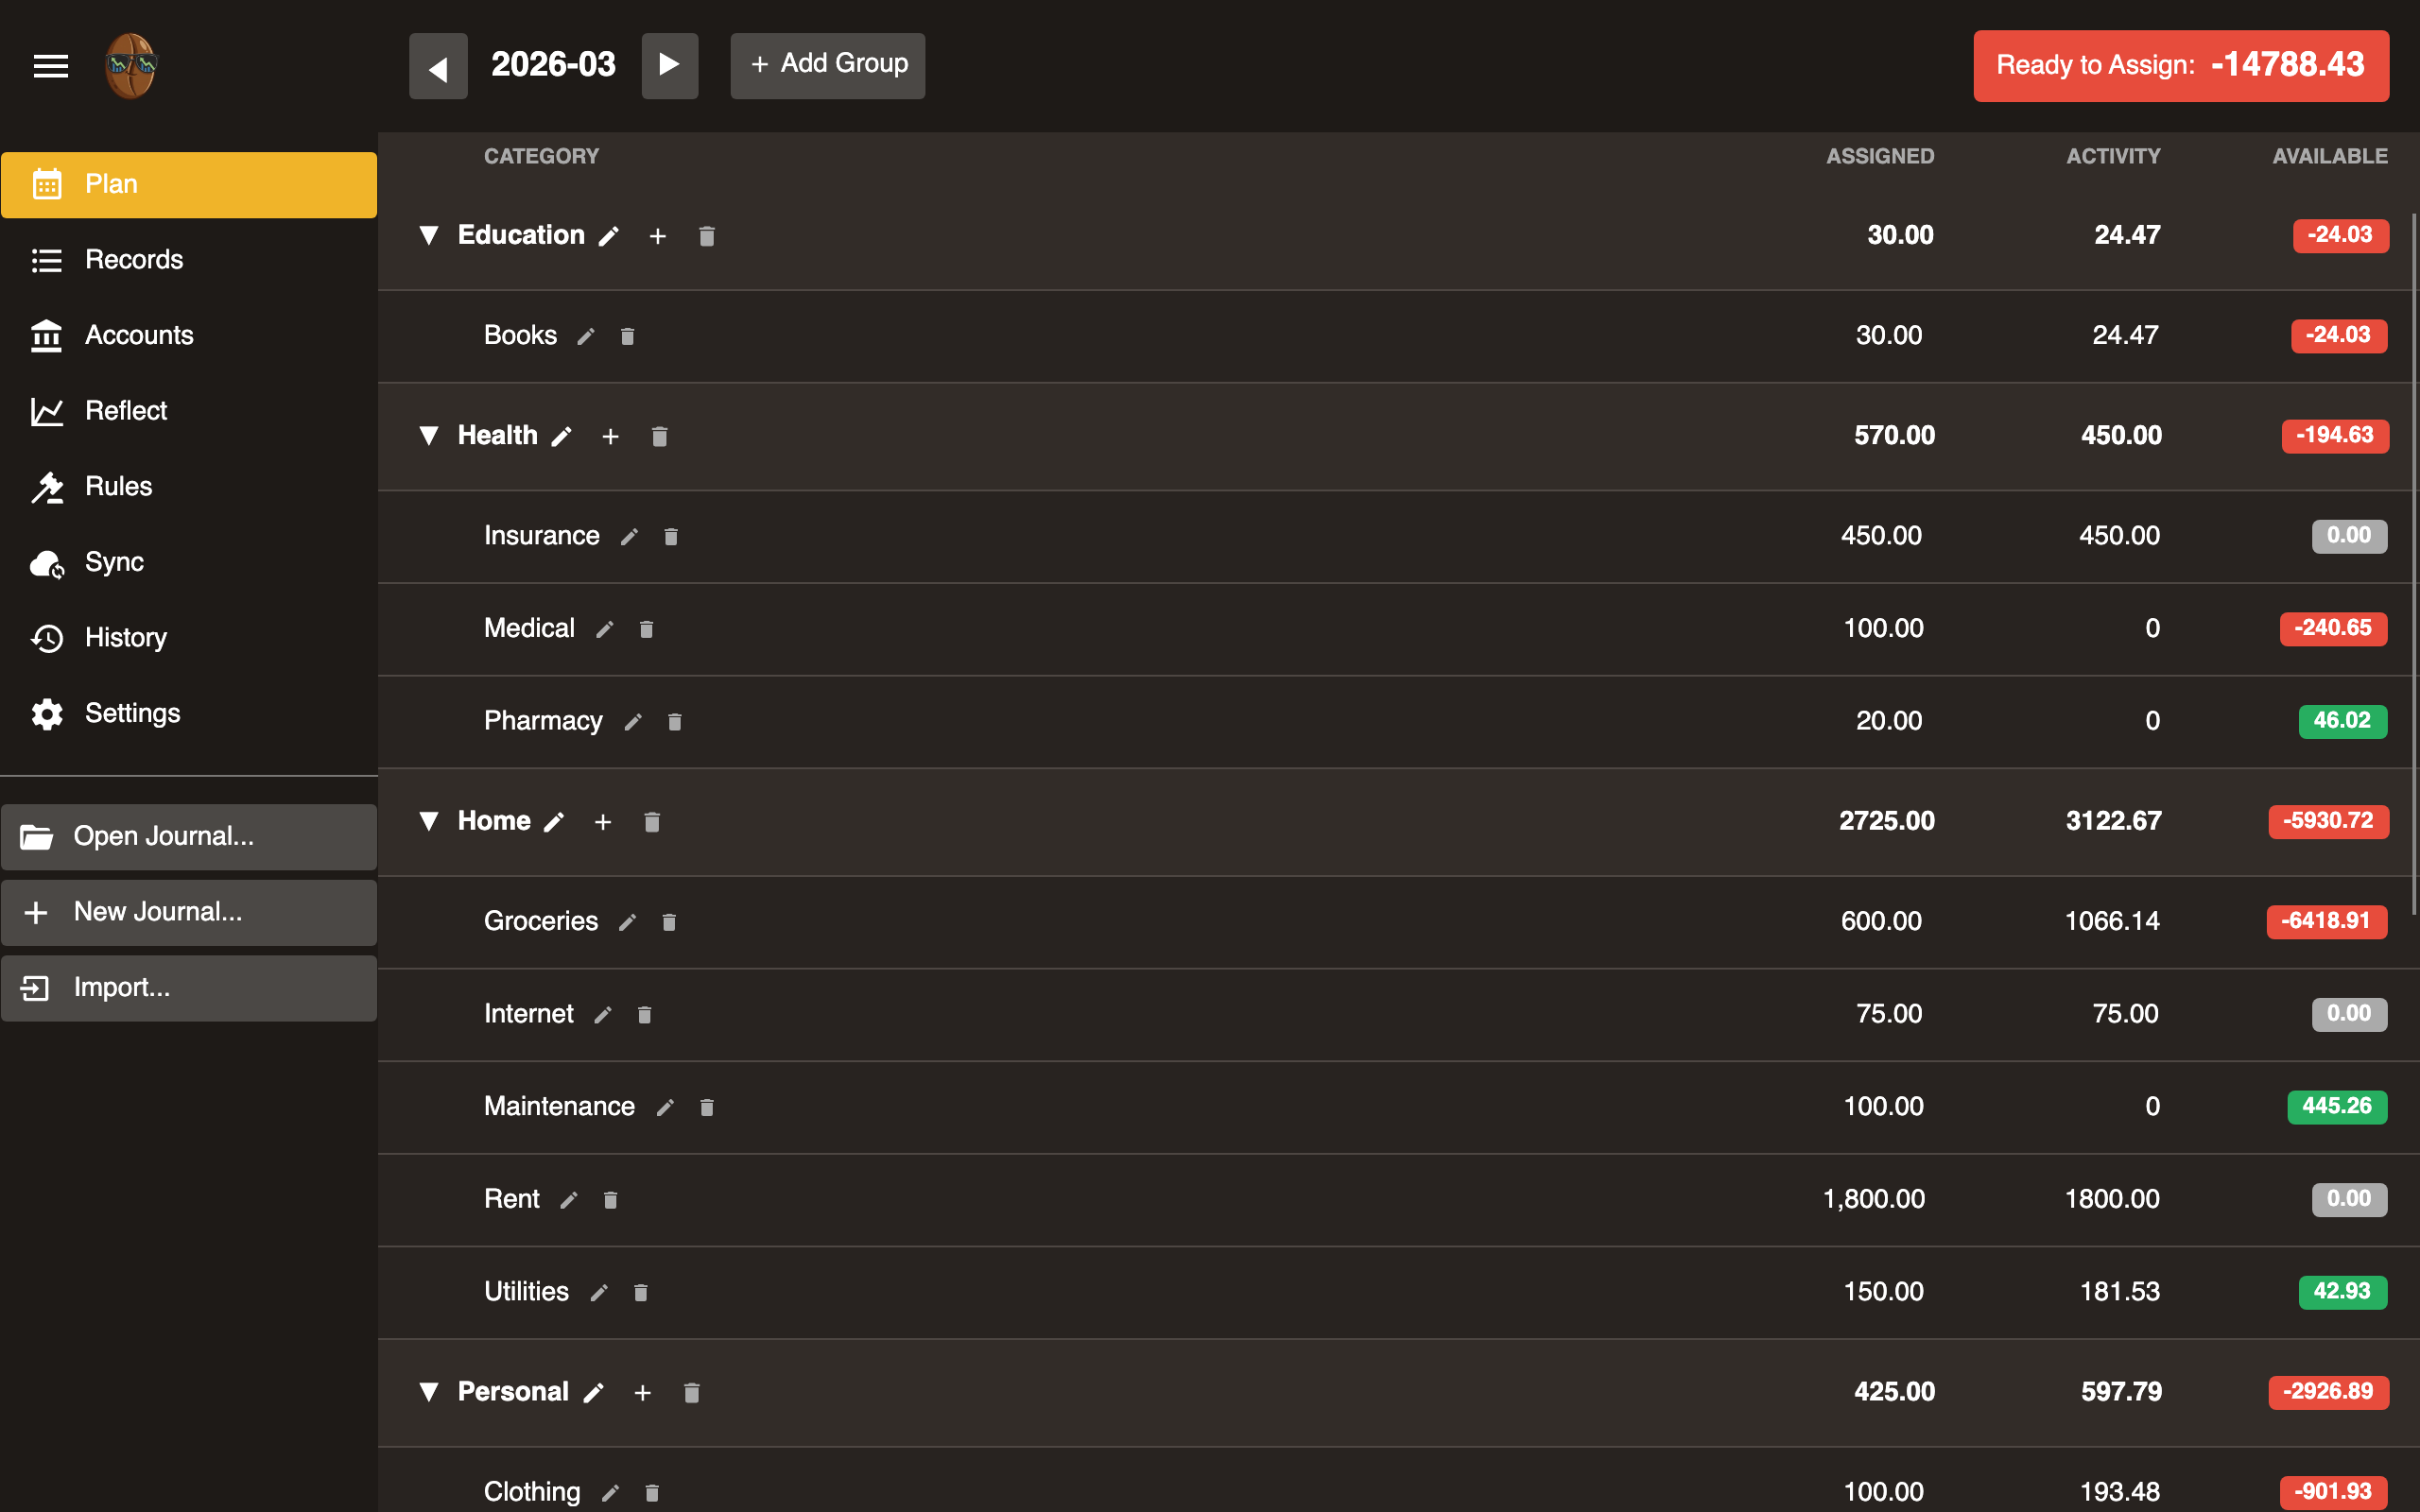Collapse the Home group
The width and height of the screenshot is (2420, 1512).
click(x=429, y=821)
